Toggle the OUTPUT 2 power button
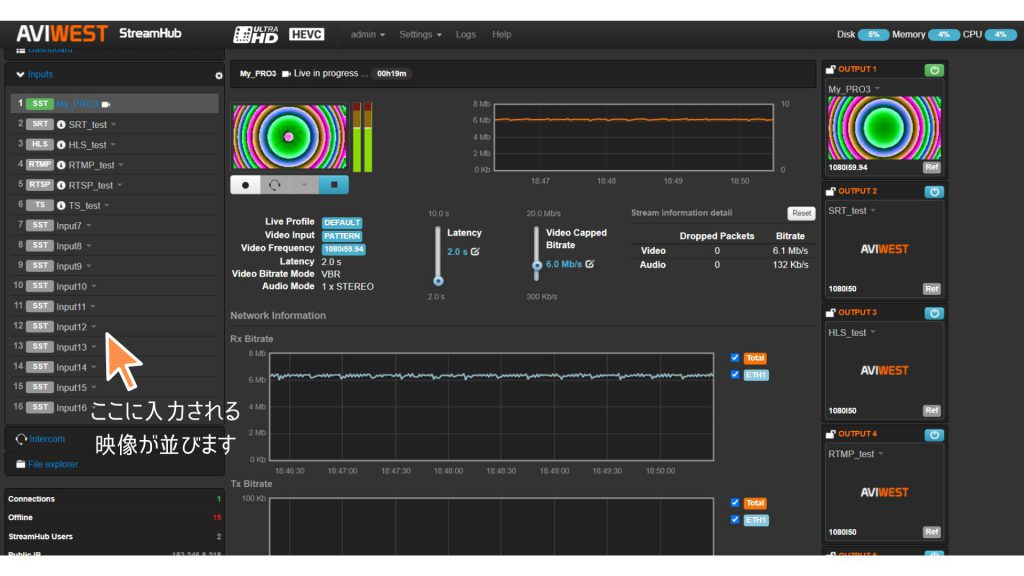1024x576 pixels. point(934,192)
